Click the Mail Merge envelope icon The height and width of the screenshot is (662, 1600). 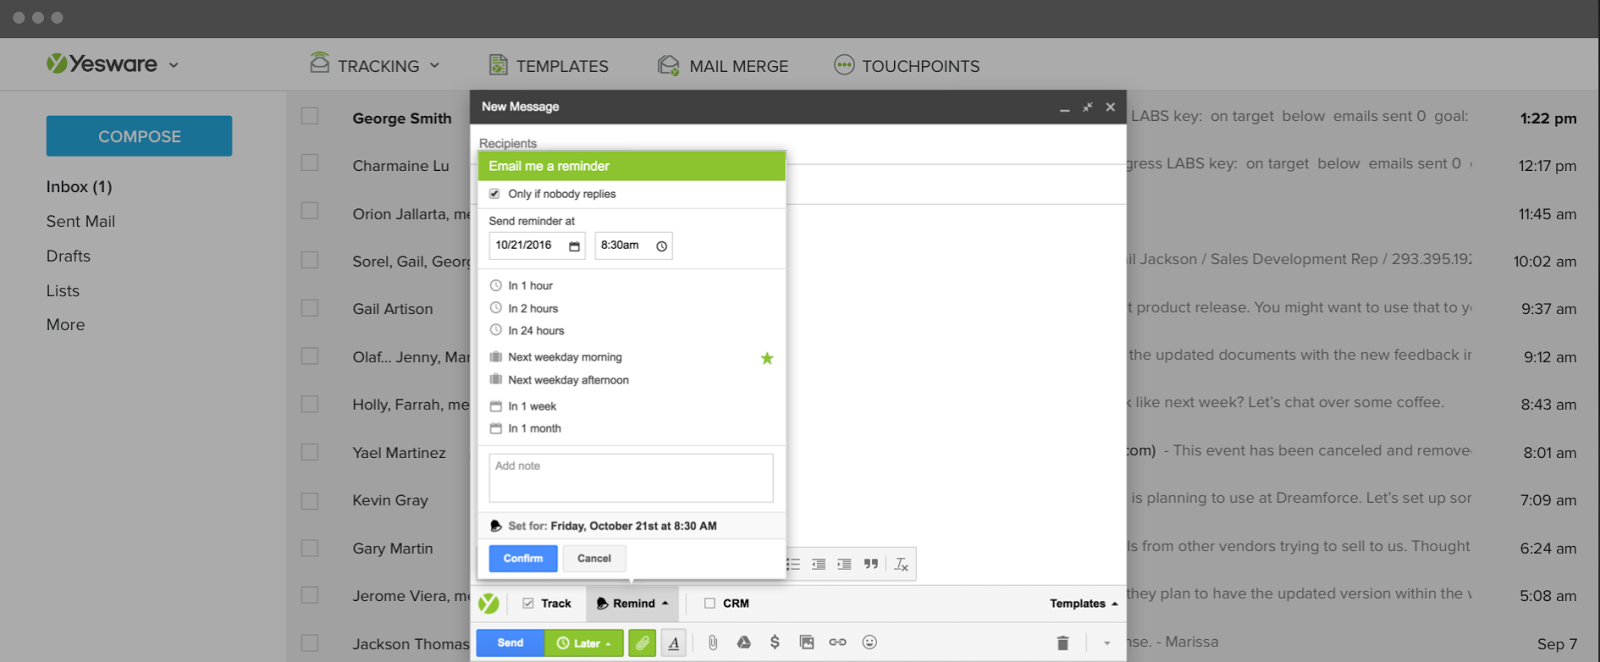point(668,65)
